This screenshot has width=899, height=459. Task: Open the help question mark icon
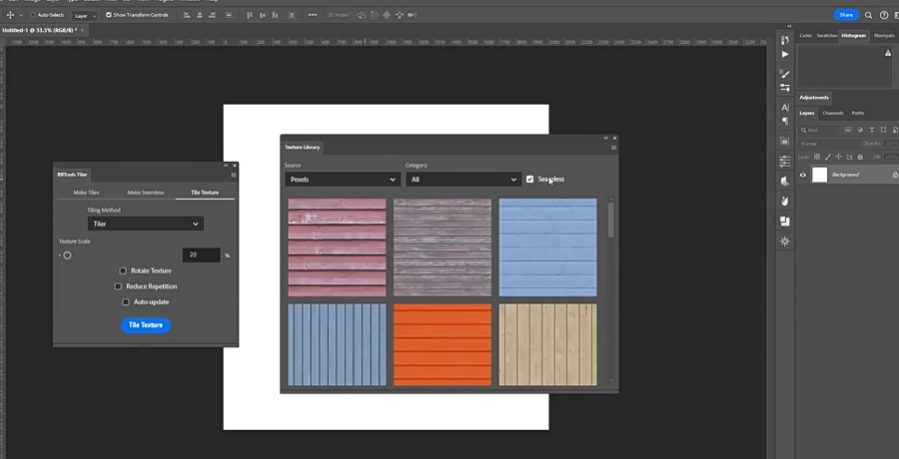click(882, 15)
